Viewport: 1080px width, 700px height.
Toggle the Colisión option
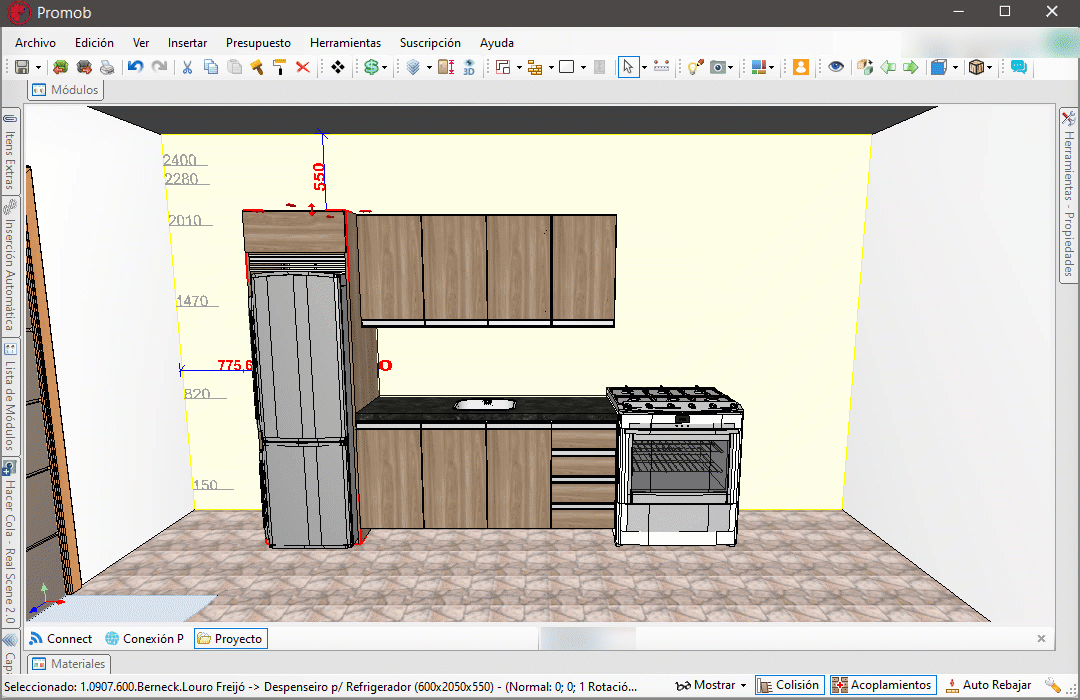click(789, 685)
